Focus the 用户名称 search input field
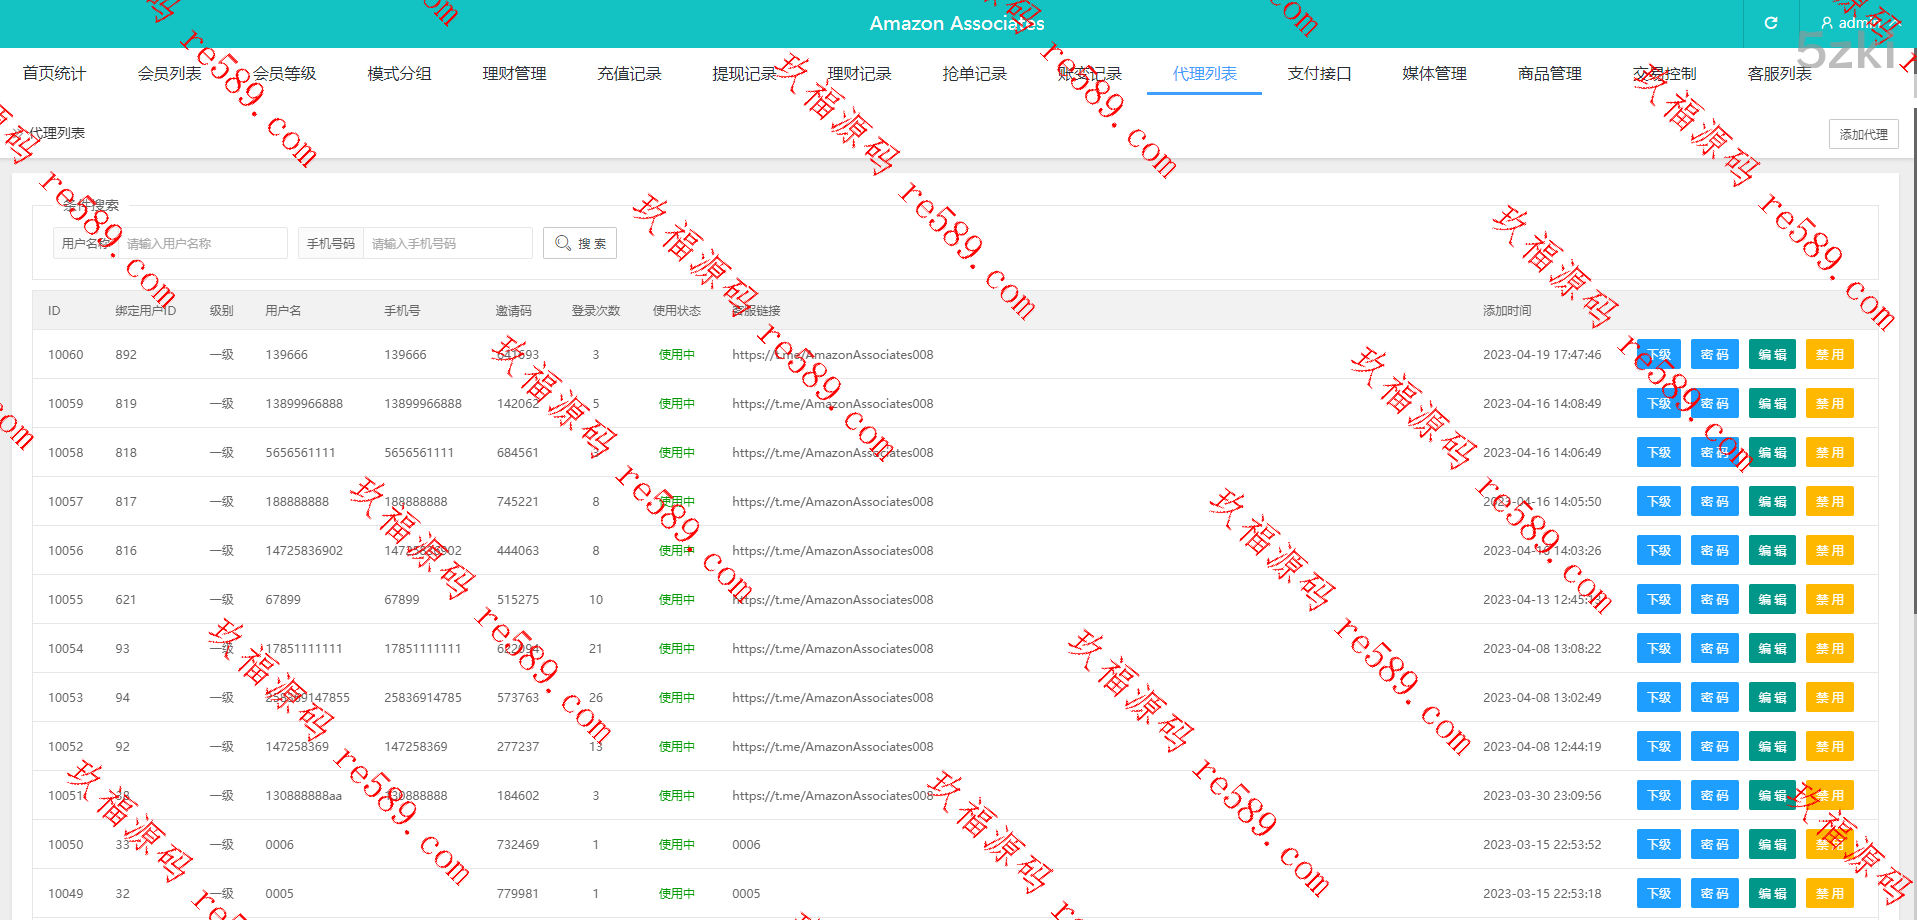 tap(203, 243)
